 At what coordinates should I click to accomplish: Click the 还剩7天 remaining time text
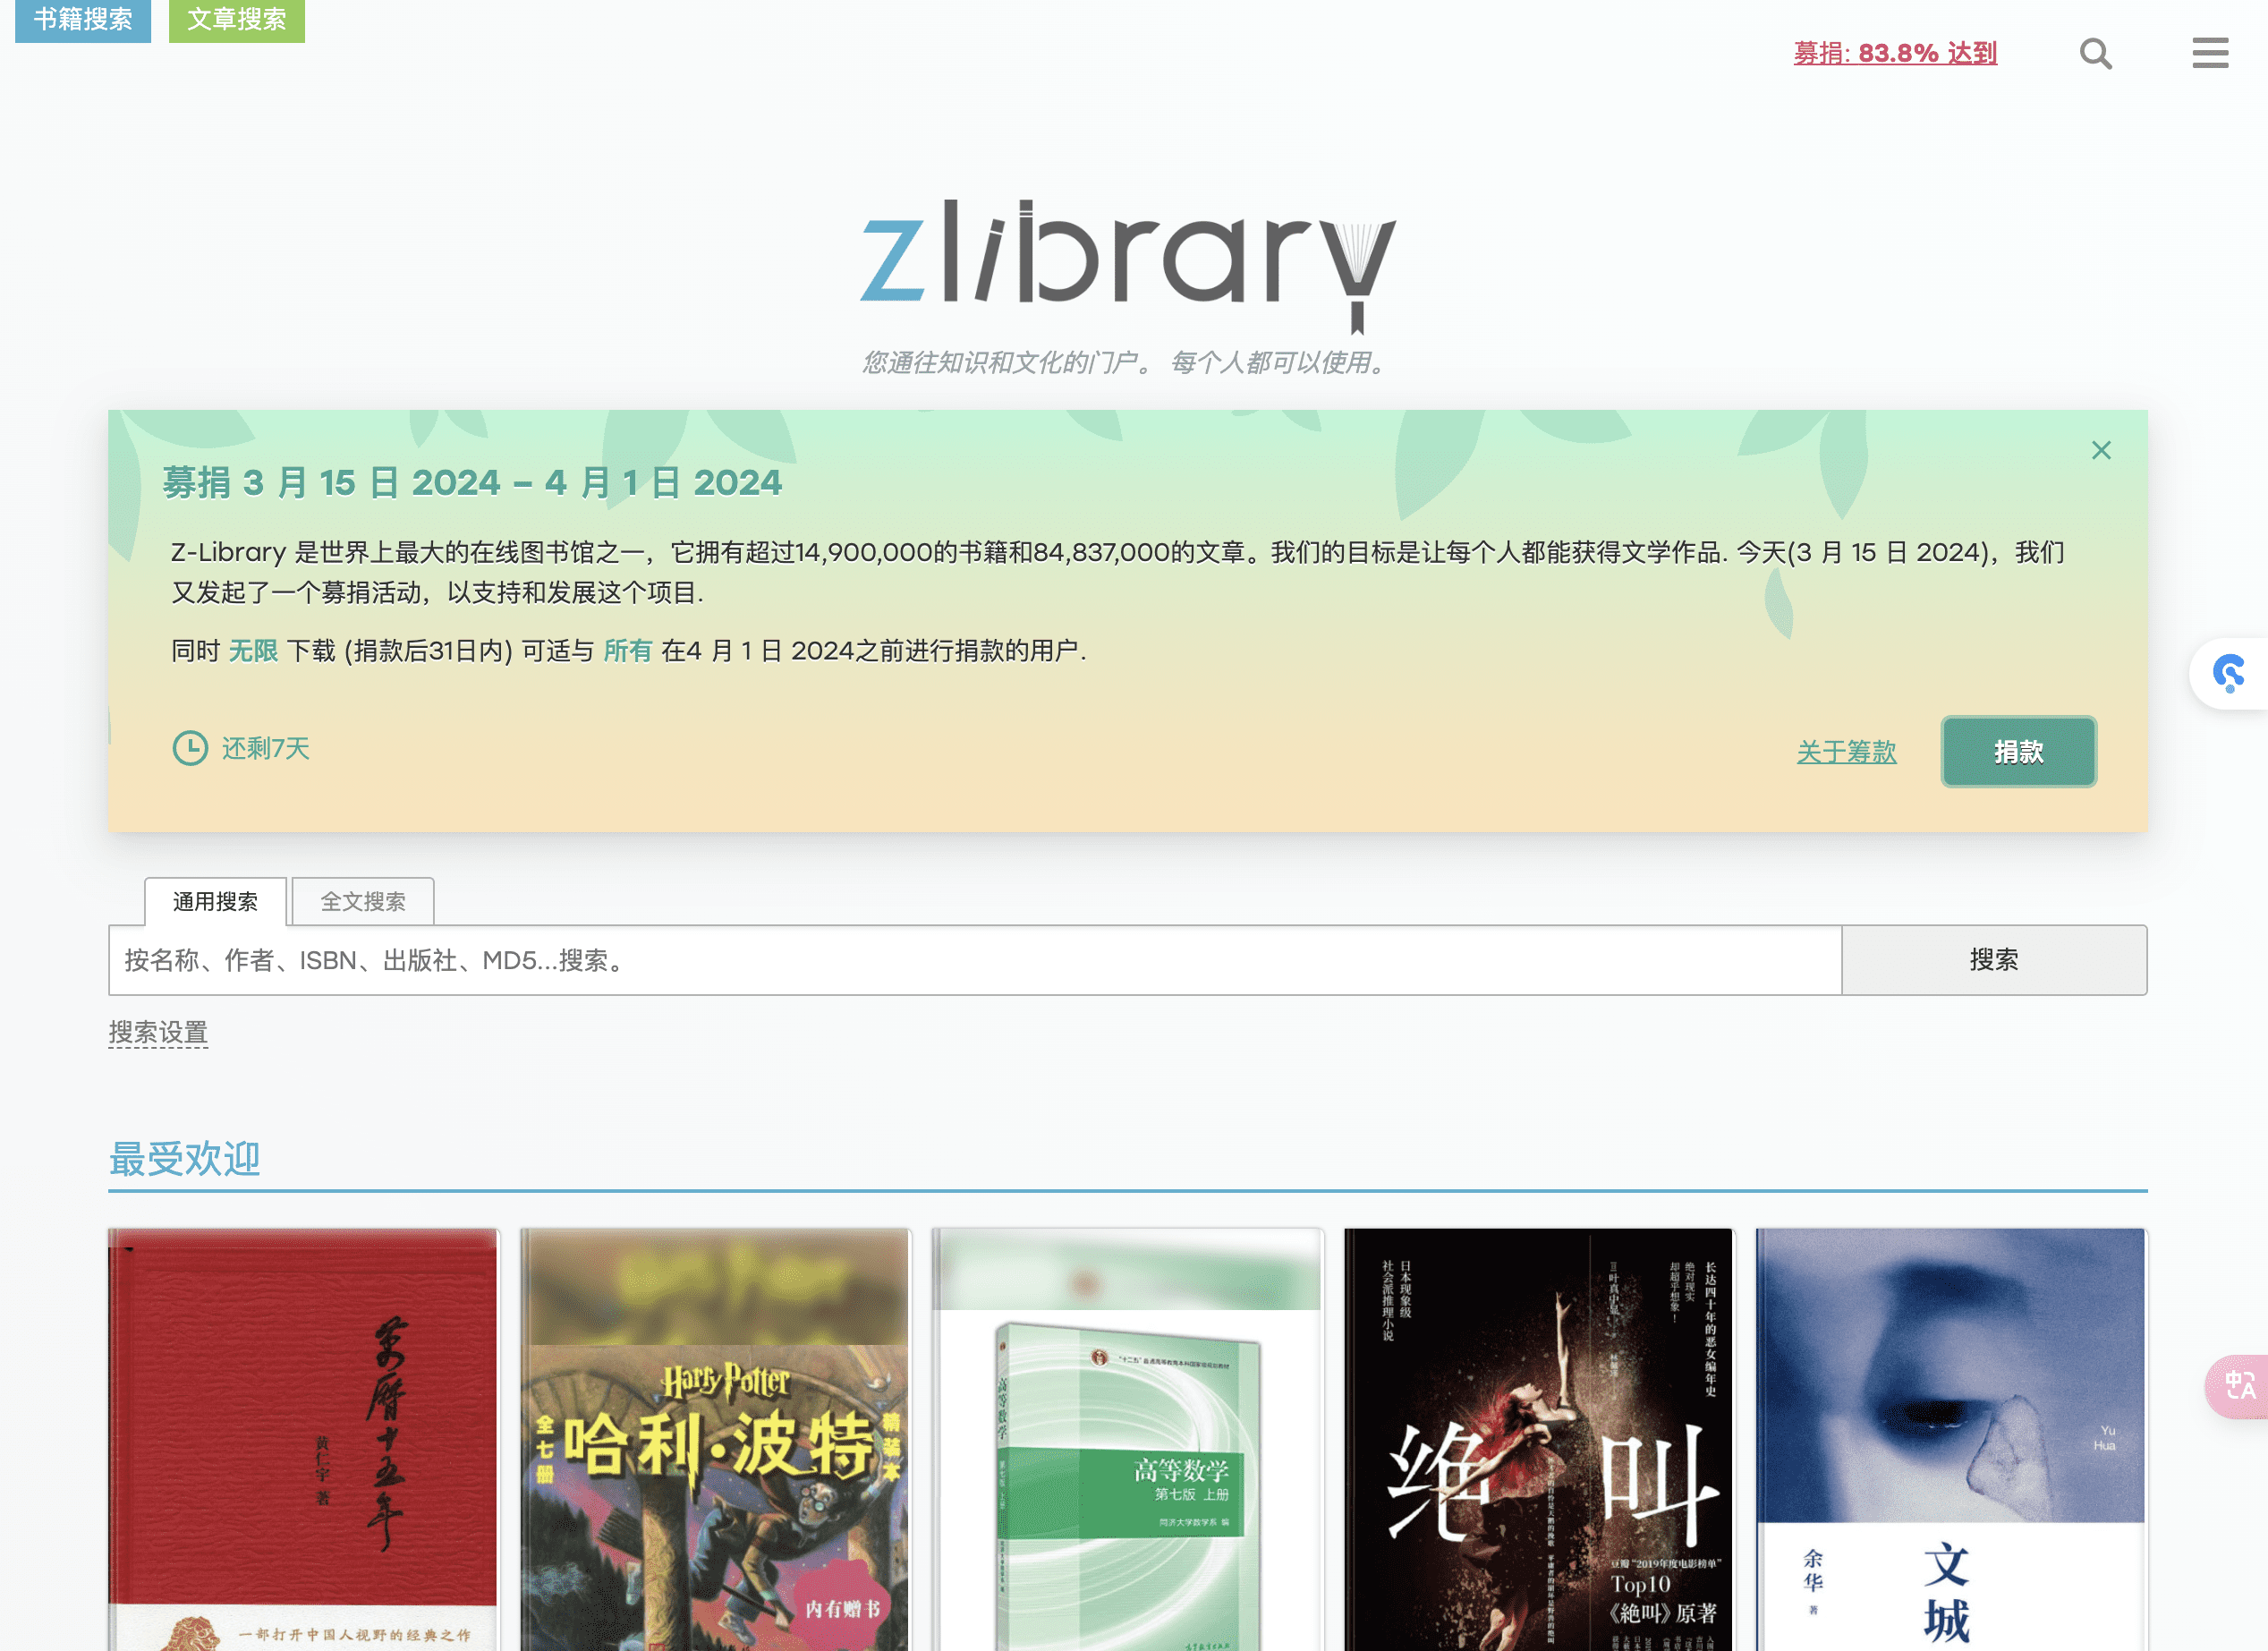[x=266, y=748]
